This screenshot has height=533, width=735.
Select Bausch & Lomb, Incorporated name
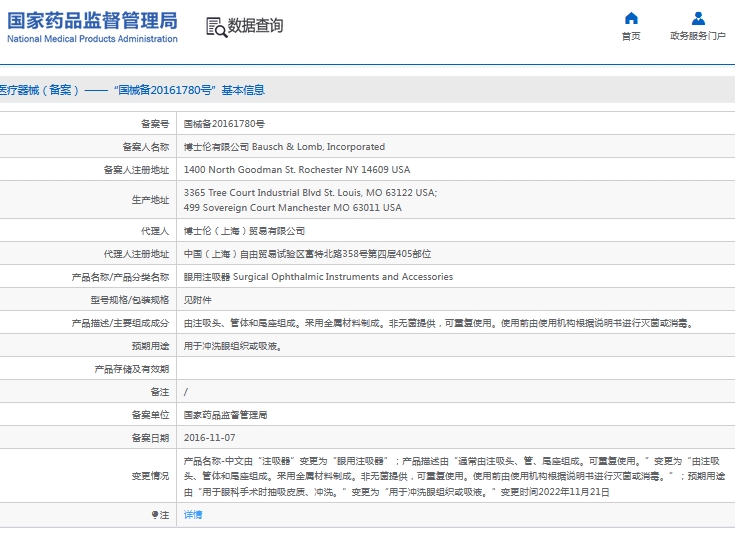(x=318, y=147)
